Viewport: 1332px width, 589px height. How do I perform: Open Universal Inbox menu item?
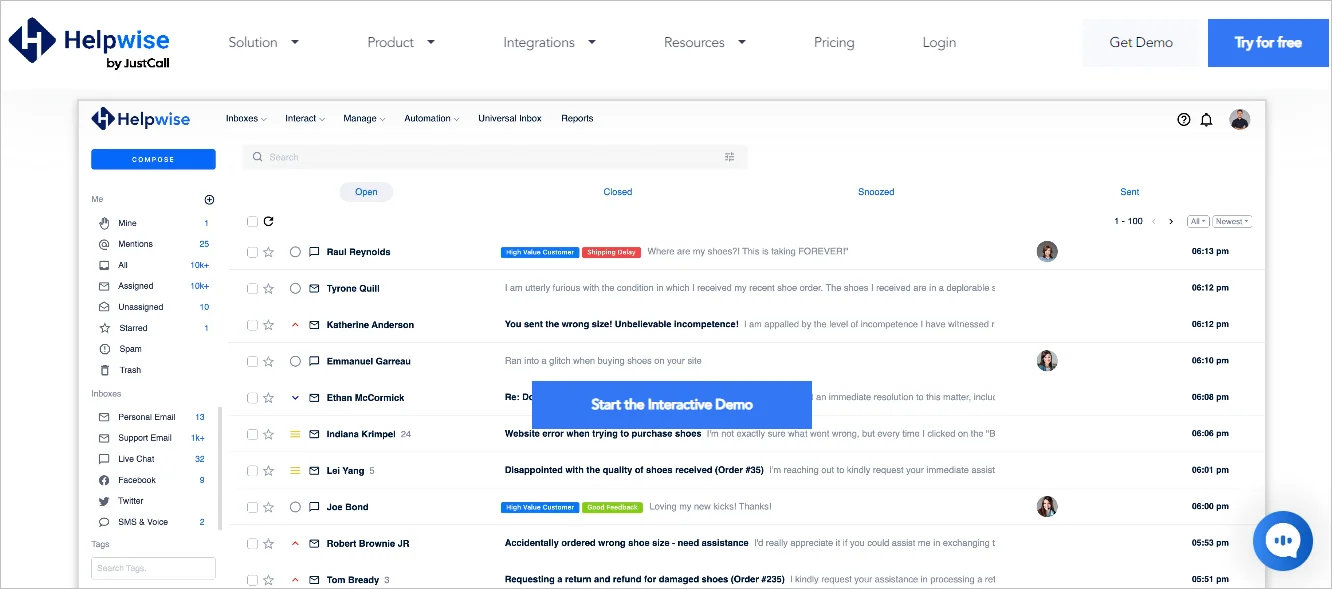[510, 118]
